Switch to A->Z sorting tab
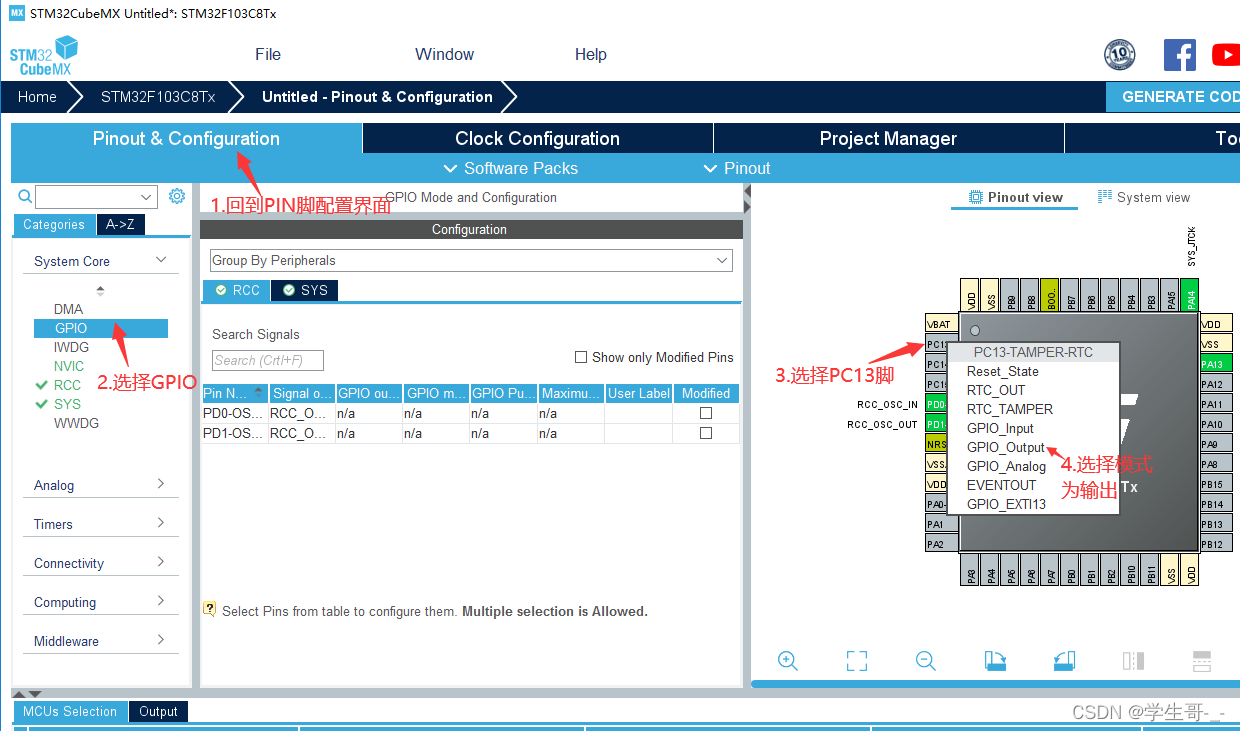 pos(121,224)
